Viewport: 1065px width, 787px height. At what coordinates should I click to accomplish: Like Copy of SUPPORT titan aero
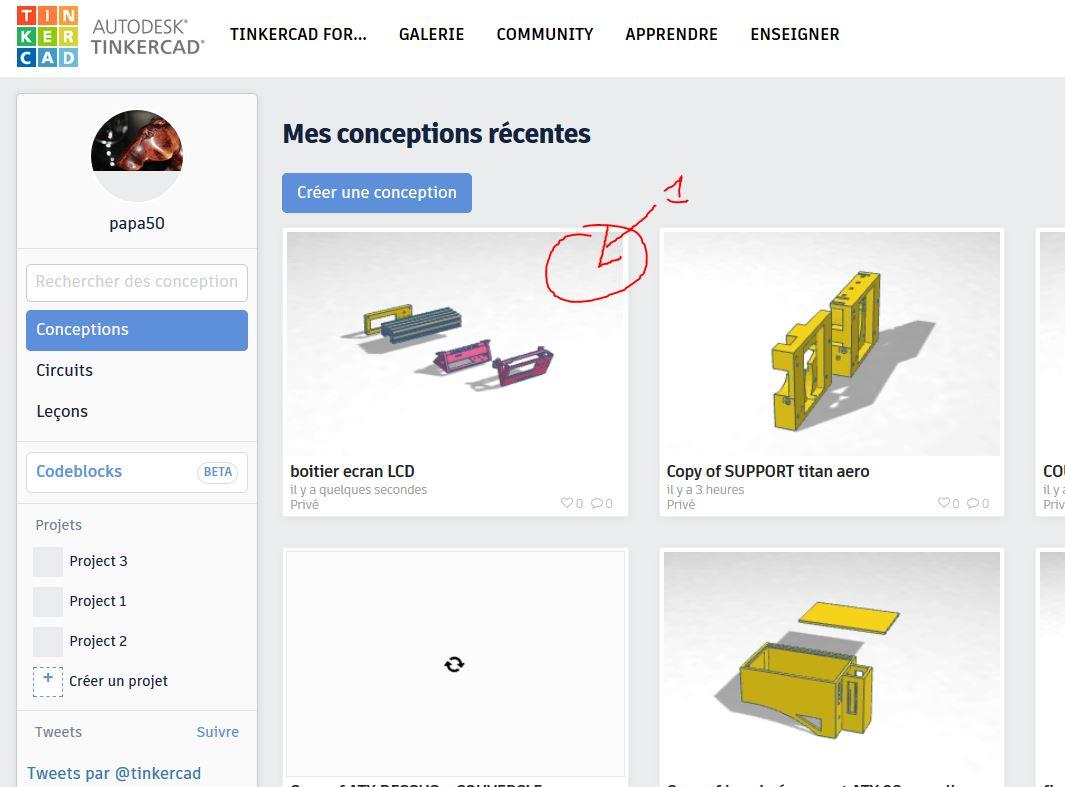click(x=943, y=503)
